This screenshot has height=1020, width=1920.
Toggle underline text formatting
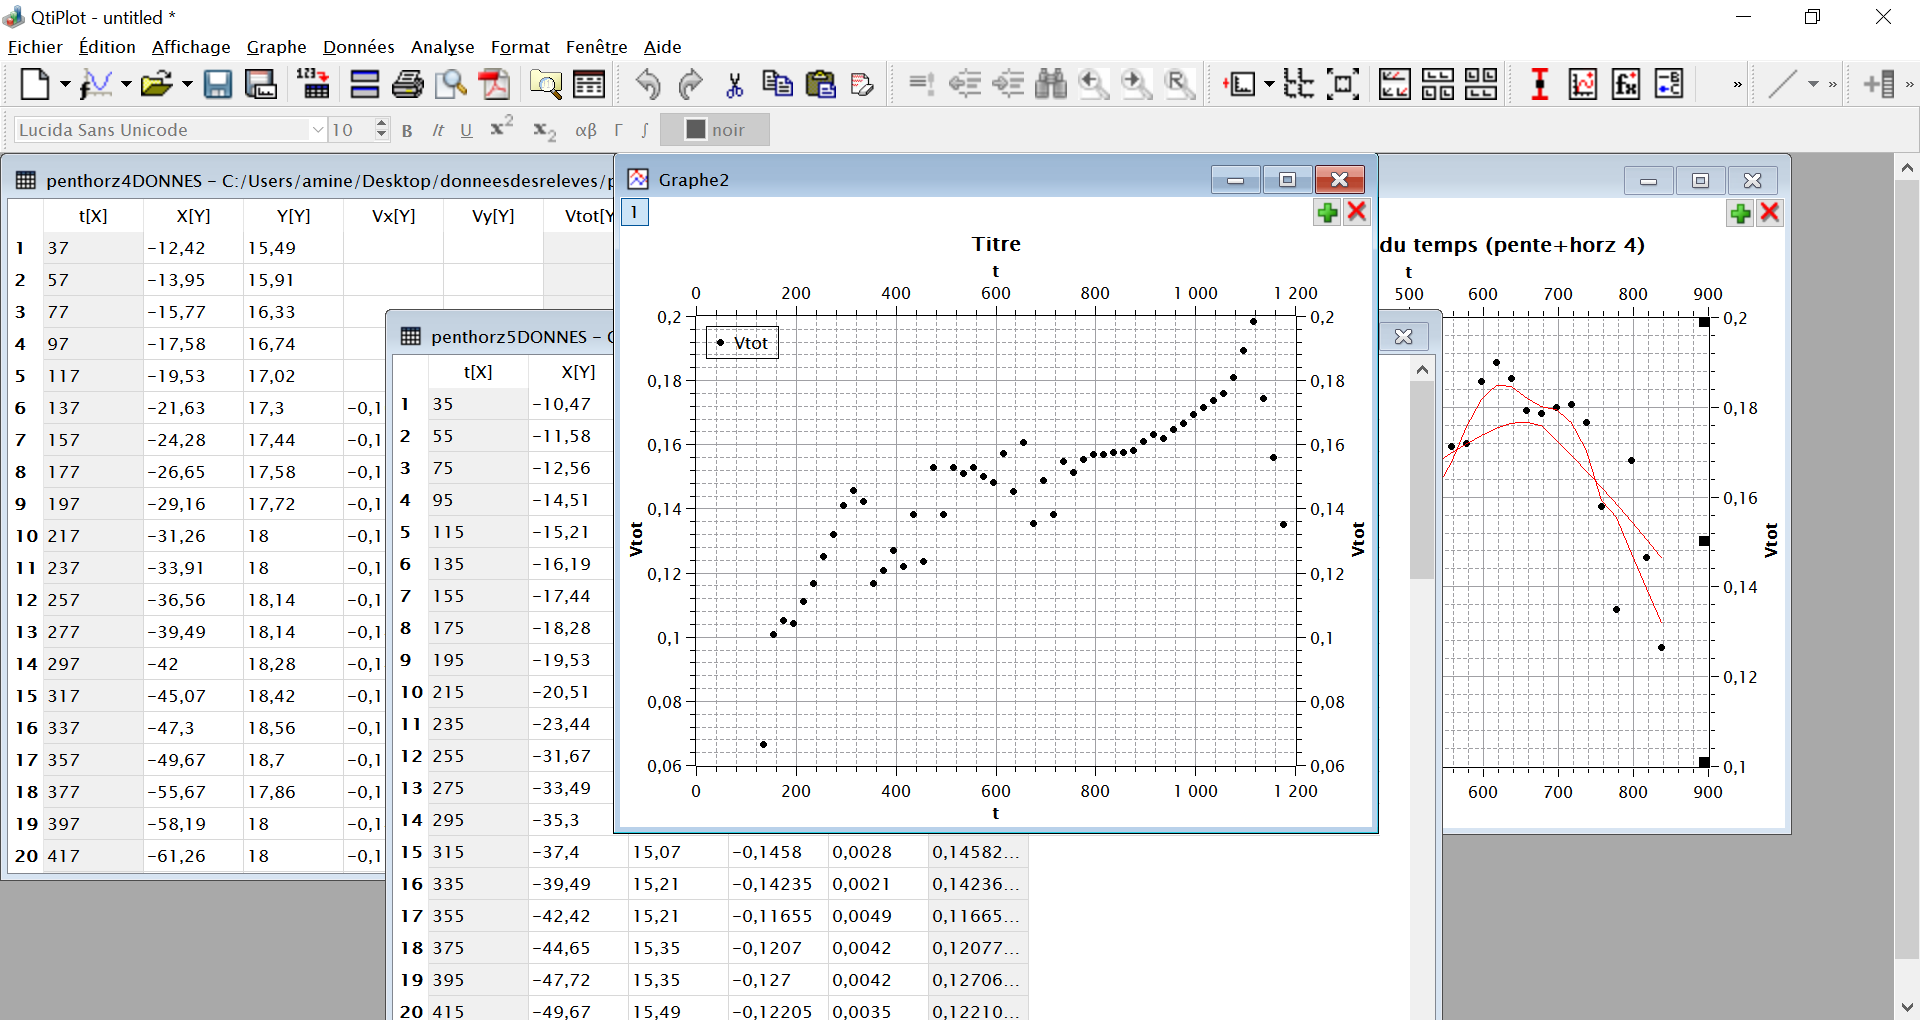point(466,131)
